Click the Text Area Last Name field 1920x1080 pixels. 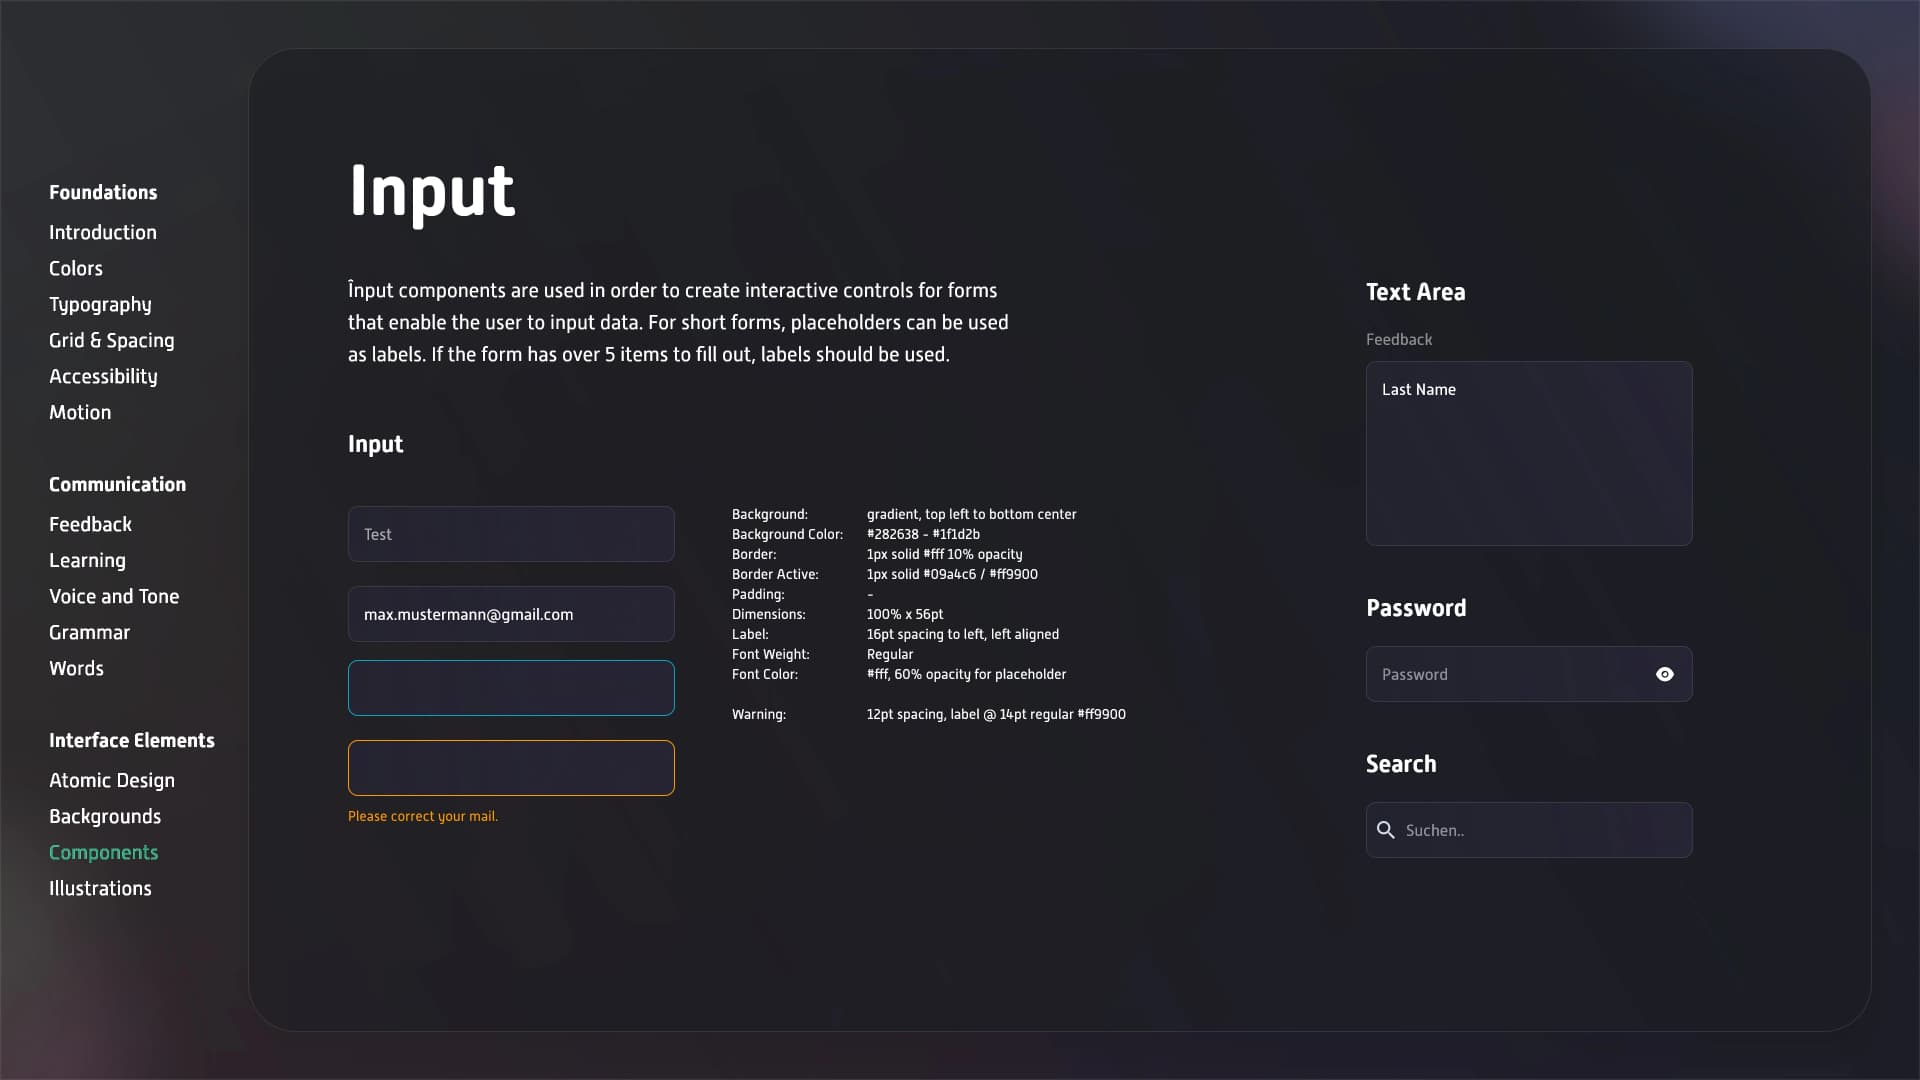pyautogui.click(x=1530, y=452)
